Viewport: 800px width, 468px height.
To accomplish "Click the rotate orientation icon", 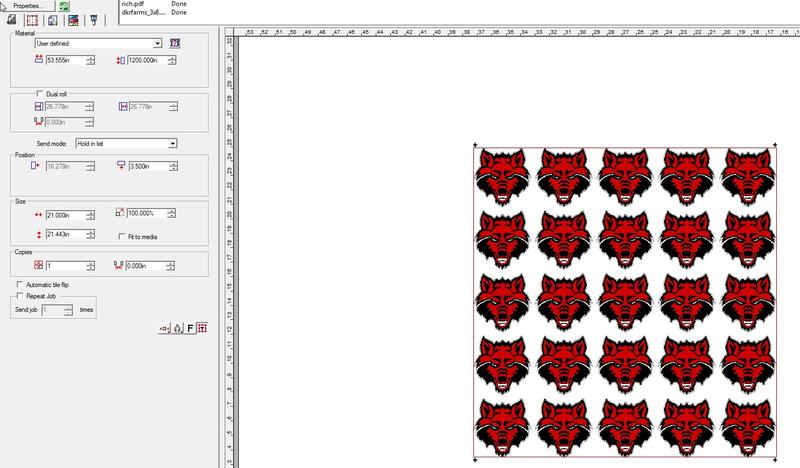I will point(177,328).
